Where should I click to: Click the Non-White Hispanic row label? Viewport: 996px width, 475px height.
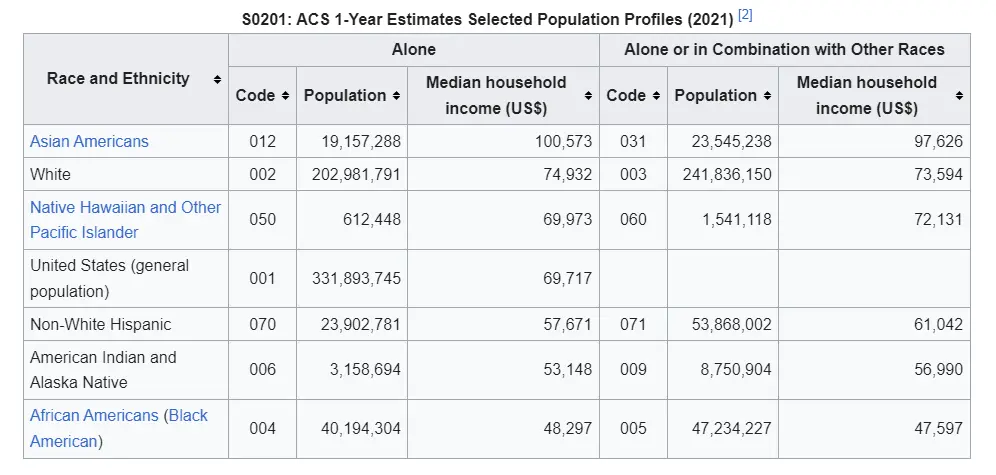pos(100,324)
